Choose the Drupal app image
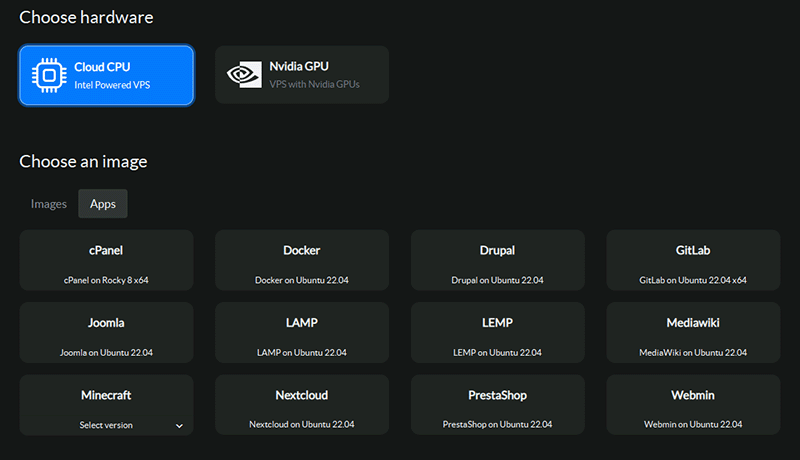800x460 pixels. click(497, 260)
